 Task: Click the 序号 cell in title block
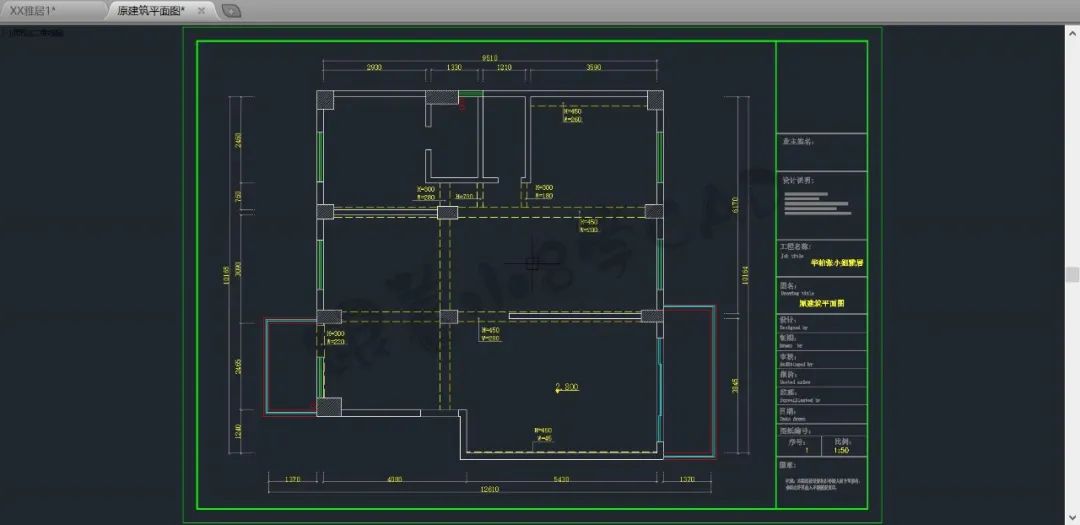click(798, 444)
